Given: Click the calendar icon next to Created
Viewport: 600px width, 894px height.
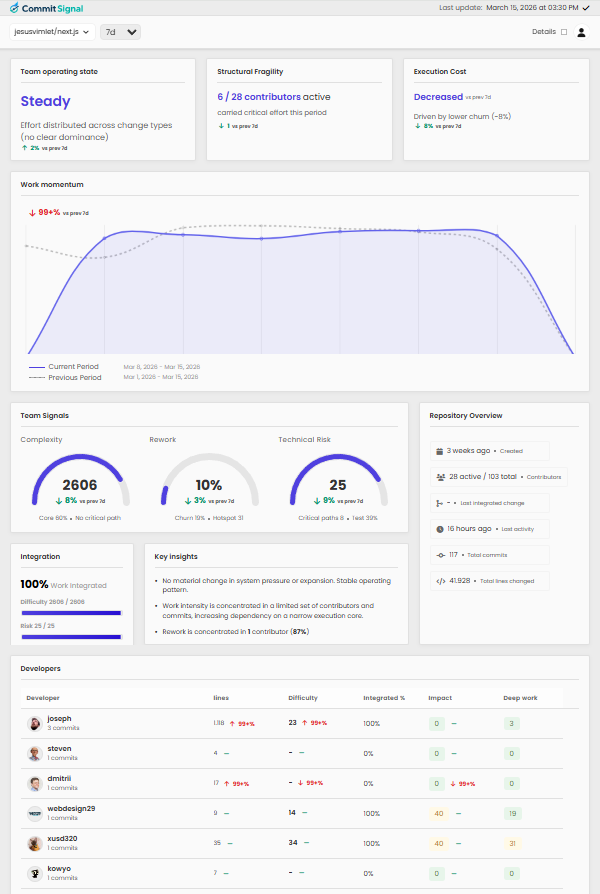Looking at the screenshot, I should click(439, 451).
